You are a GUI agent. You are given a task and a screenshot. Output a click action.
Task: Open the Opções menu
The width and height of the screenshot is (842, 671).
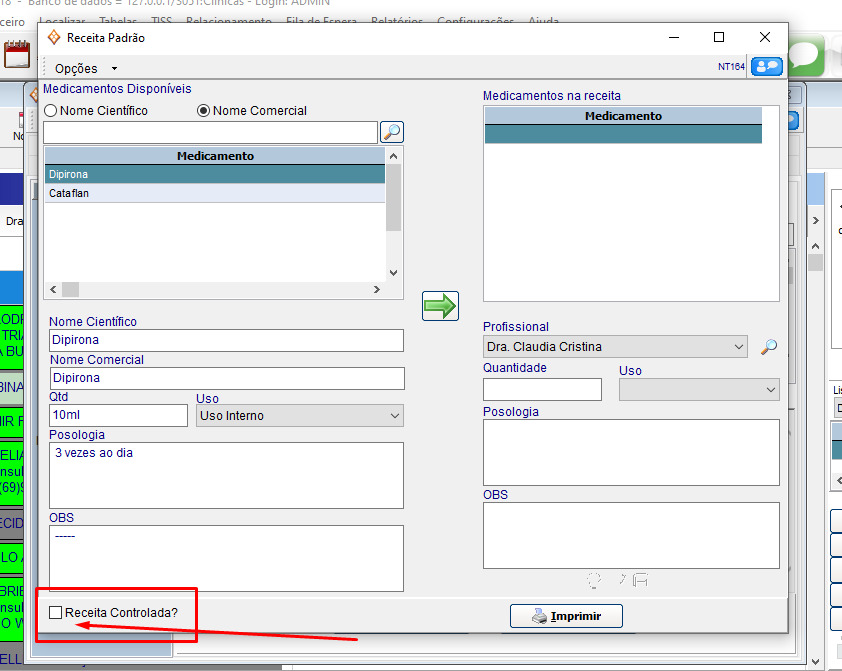tap(85, 68)
